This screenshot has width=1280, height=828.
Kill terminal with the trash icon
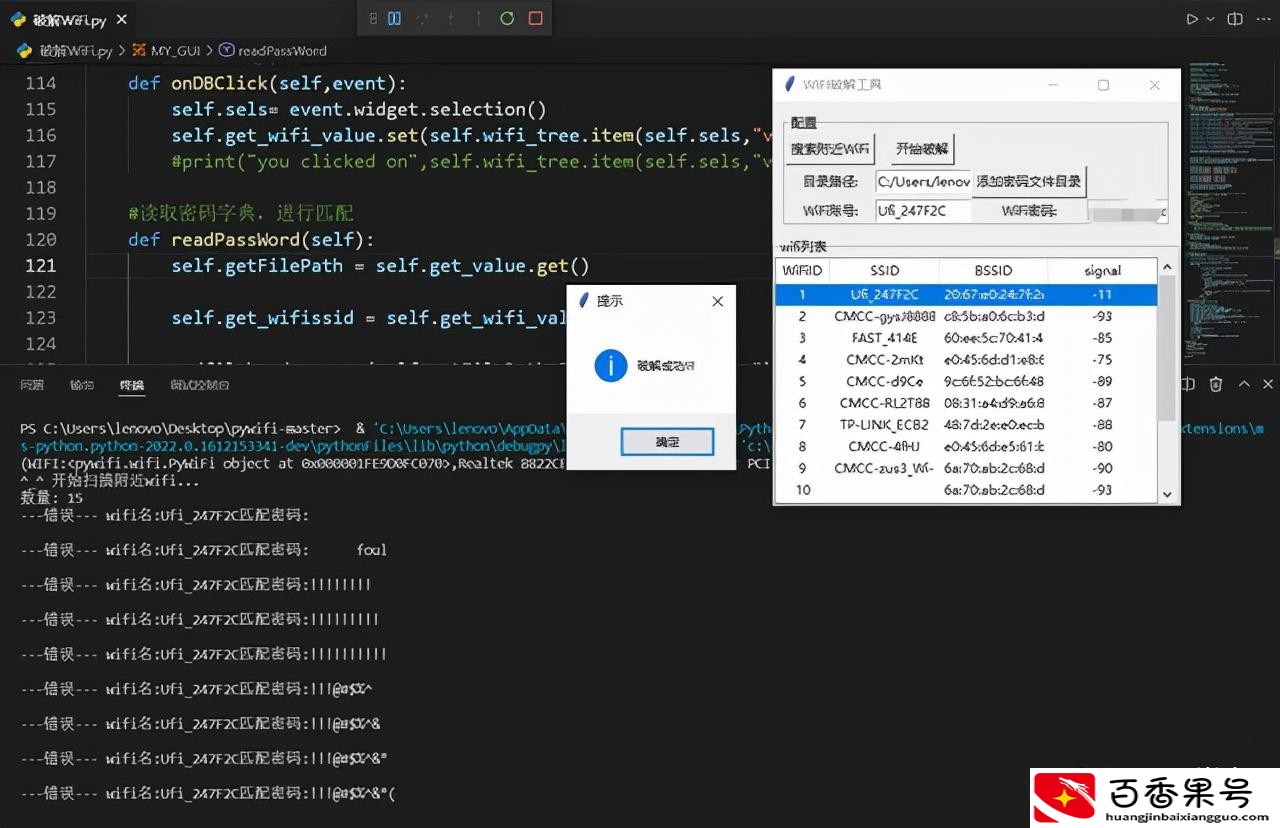(x=1216, y=384)
